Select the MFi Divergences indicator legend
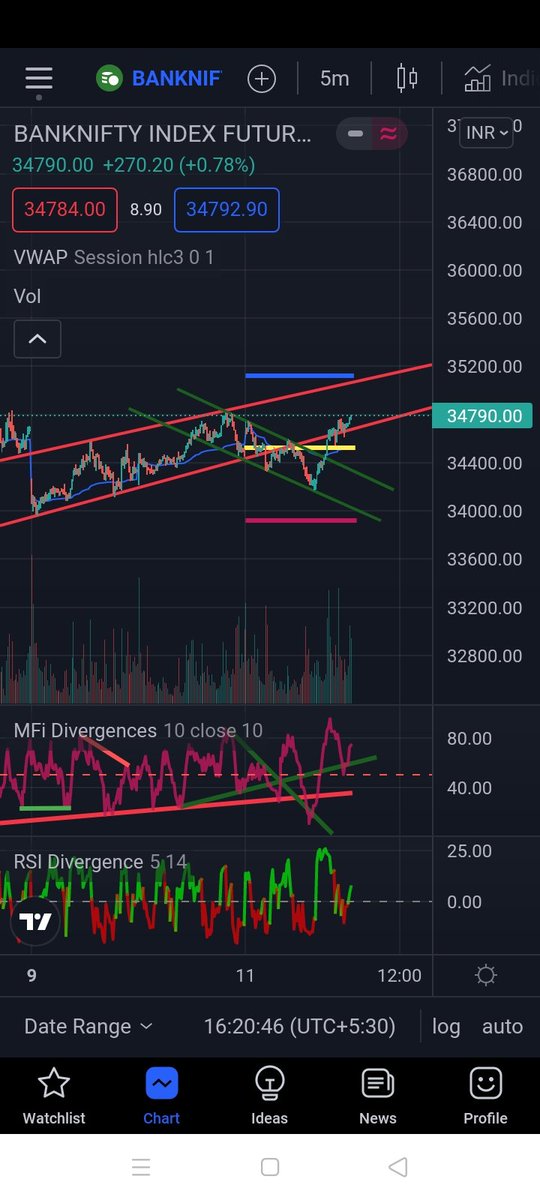Viewport: 540px width, 1200px height. (138, 731)
